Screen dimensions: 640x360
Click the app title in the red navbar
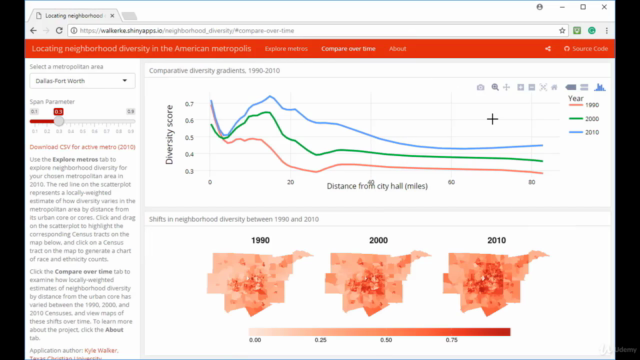point(141,49)
